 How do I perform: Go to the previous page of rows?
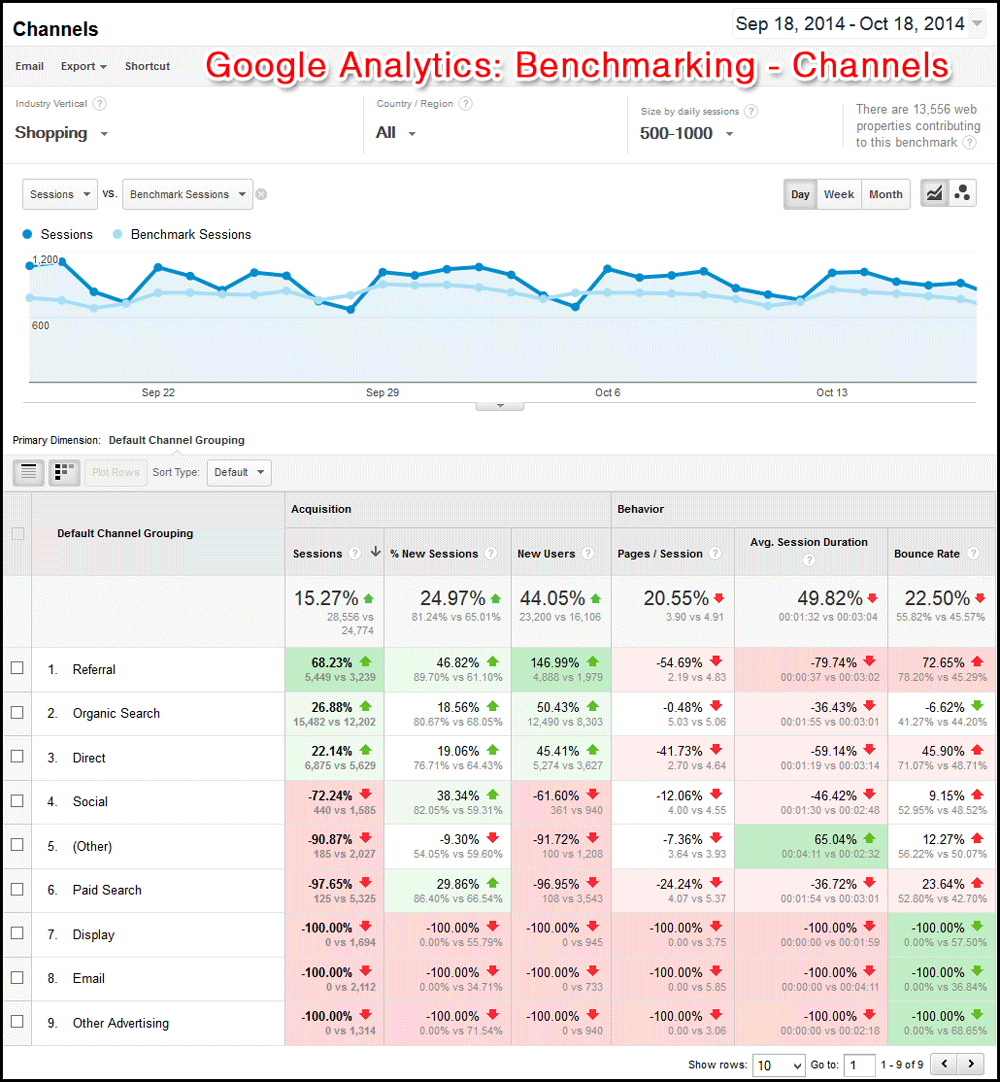point(944,1064)
